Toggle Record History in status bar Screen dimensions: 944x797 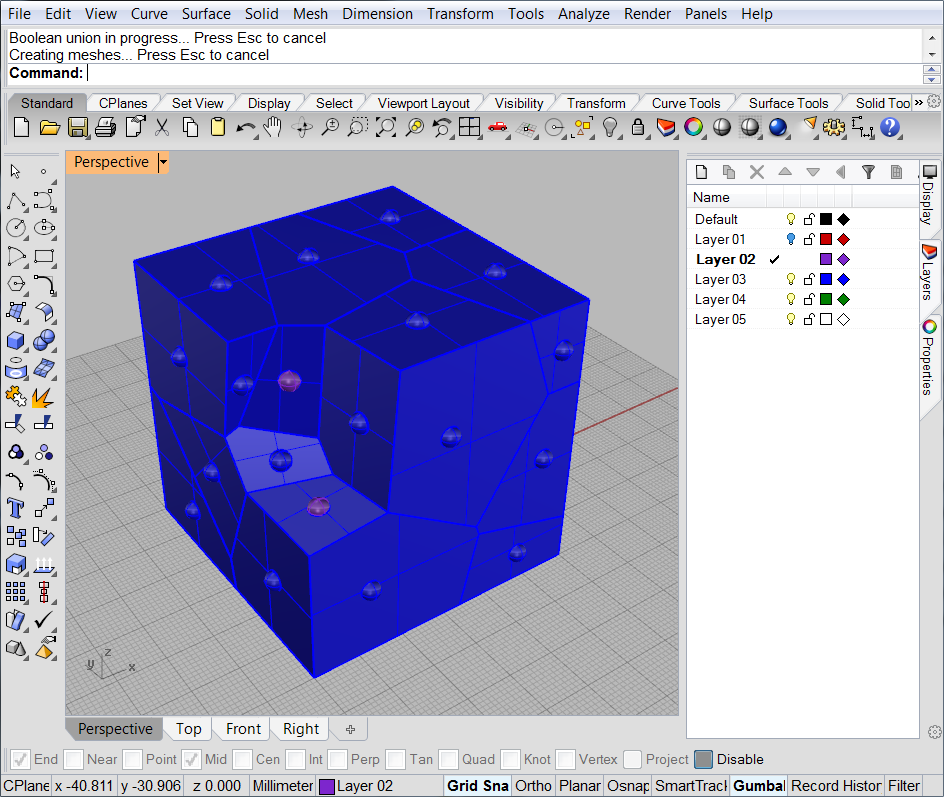pos(836,786)
